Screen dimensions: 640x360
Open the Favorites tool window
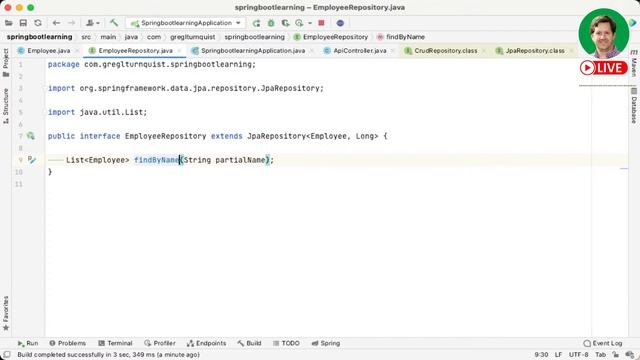pyautogui.click(x=6, y=313)
